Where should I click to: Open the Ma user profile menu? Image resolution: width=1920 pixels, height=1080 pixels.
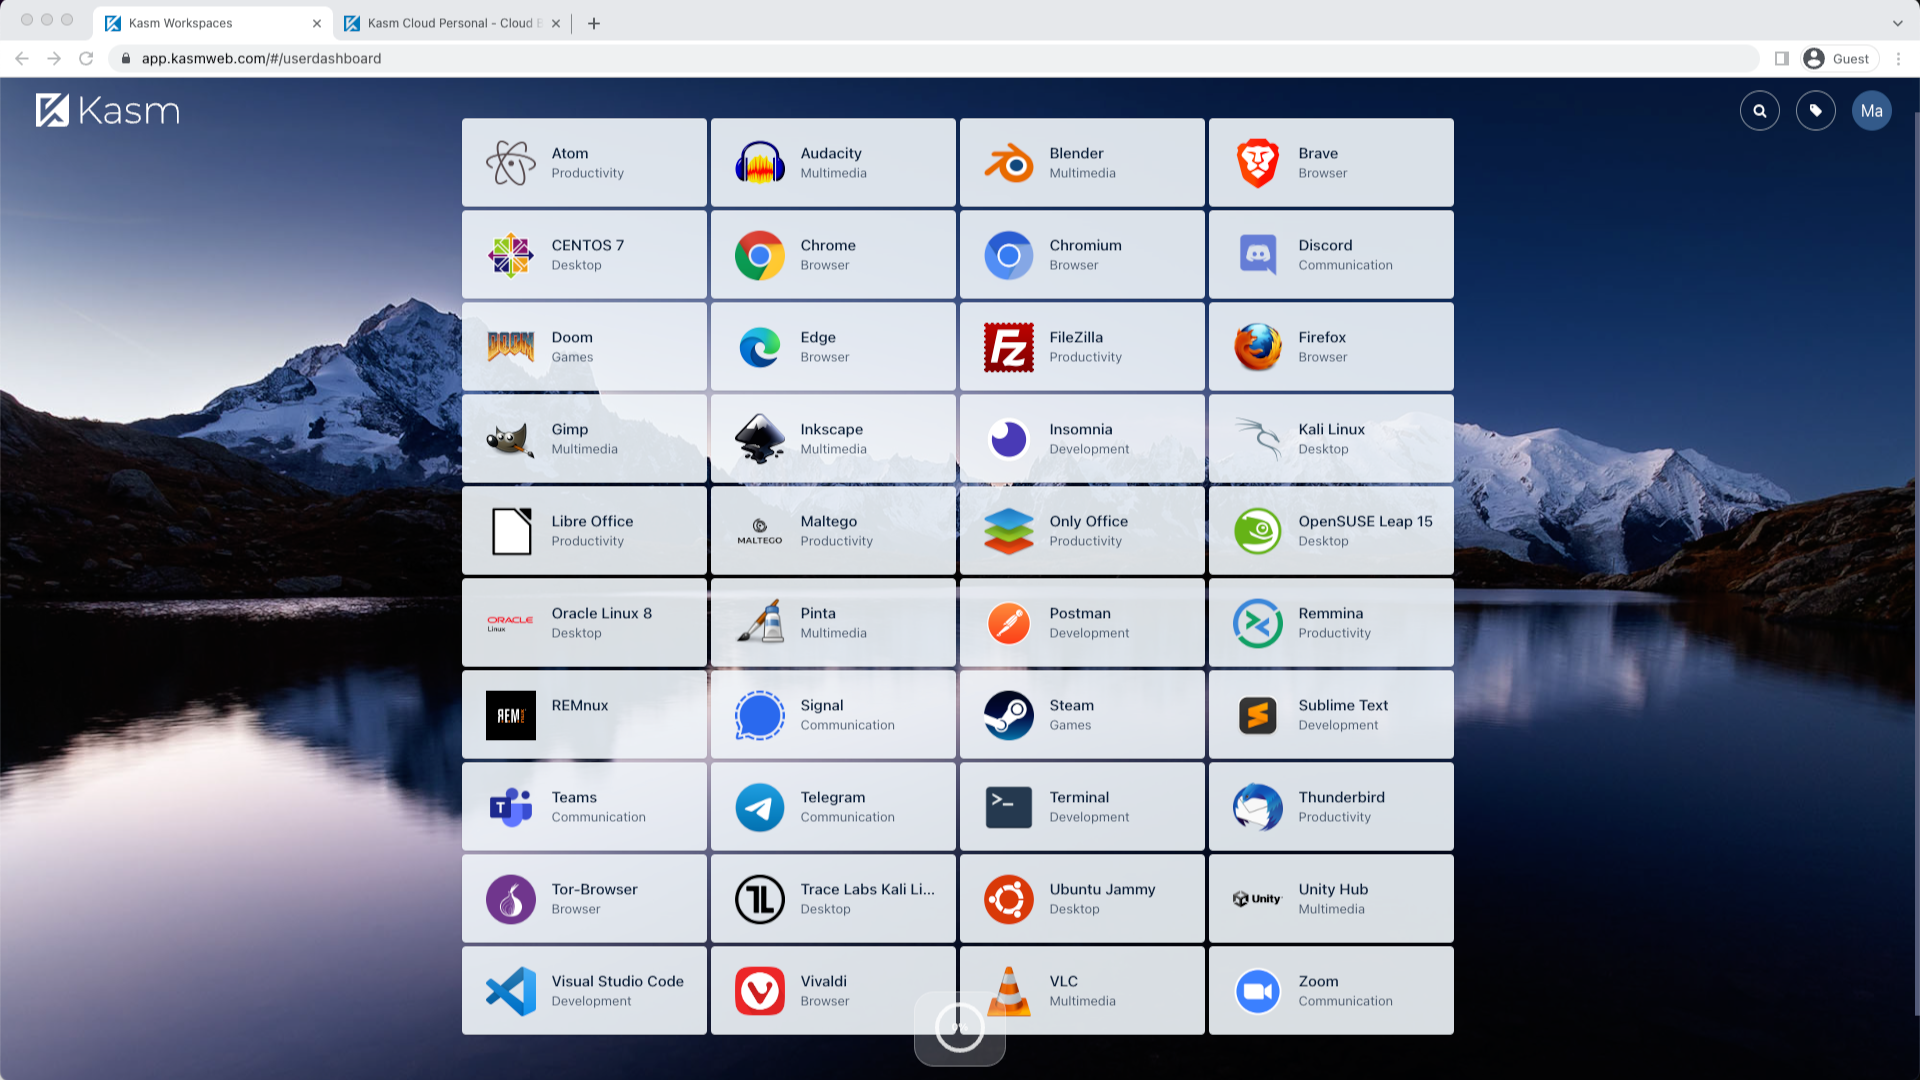pos(1871,111)
